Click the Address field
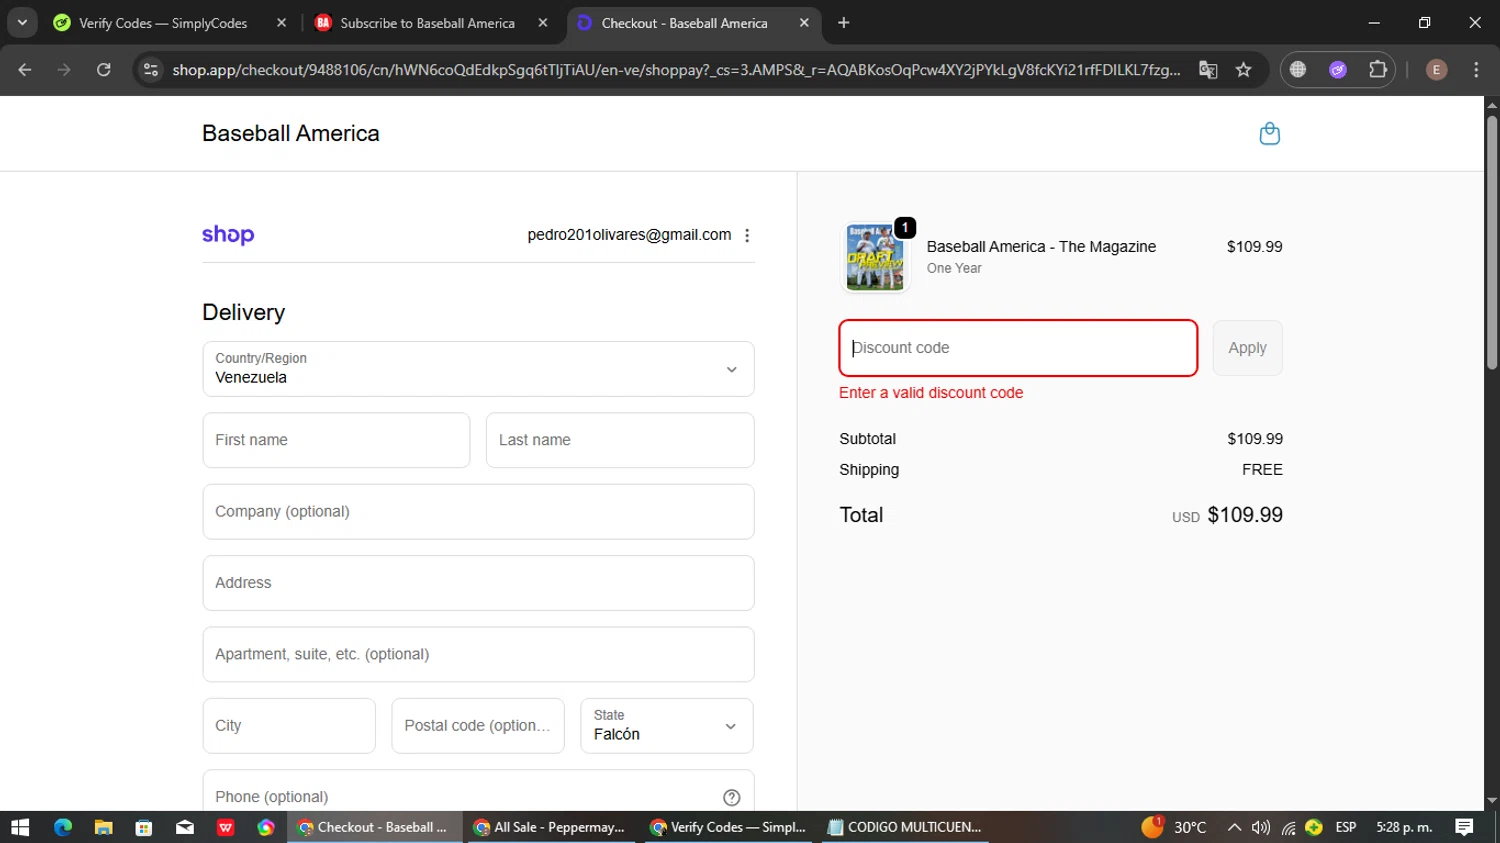The image size is (1500, 843). point(478,583)
